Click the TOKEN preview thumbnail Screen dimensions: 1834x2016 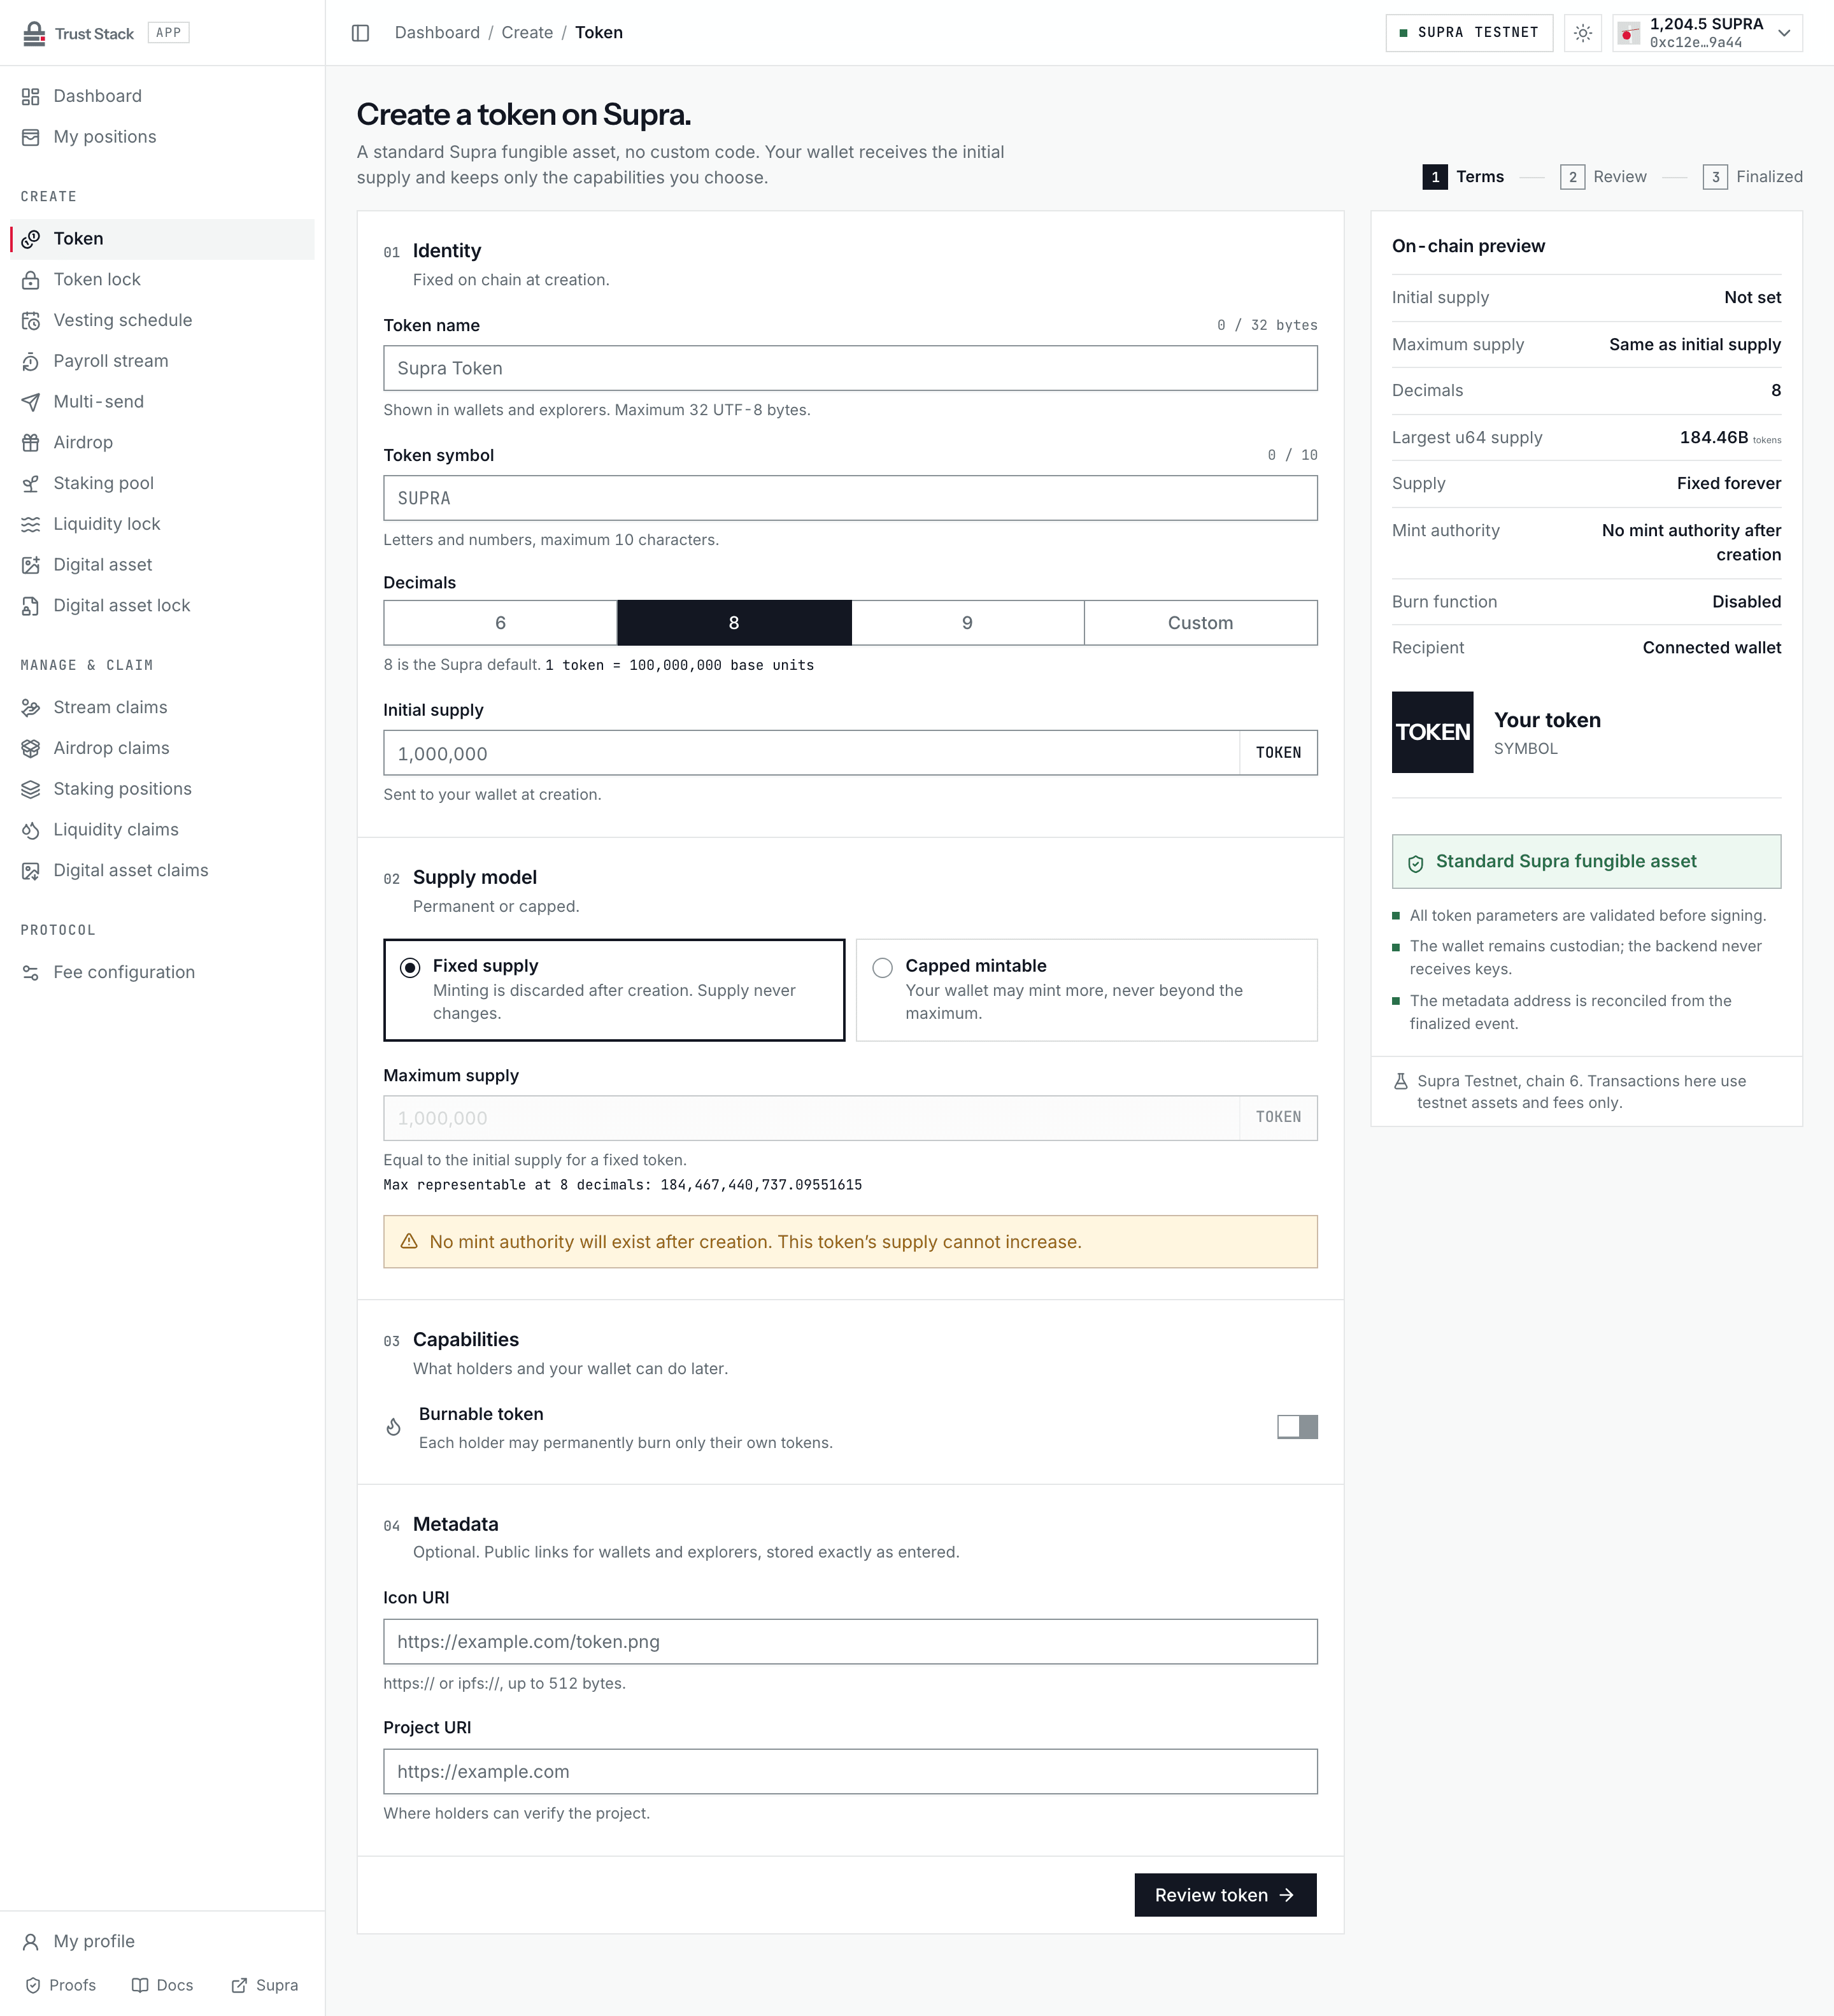(x=1432, y=732)
